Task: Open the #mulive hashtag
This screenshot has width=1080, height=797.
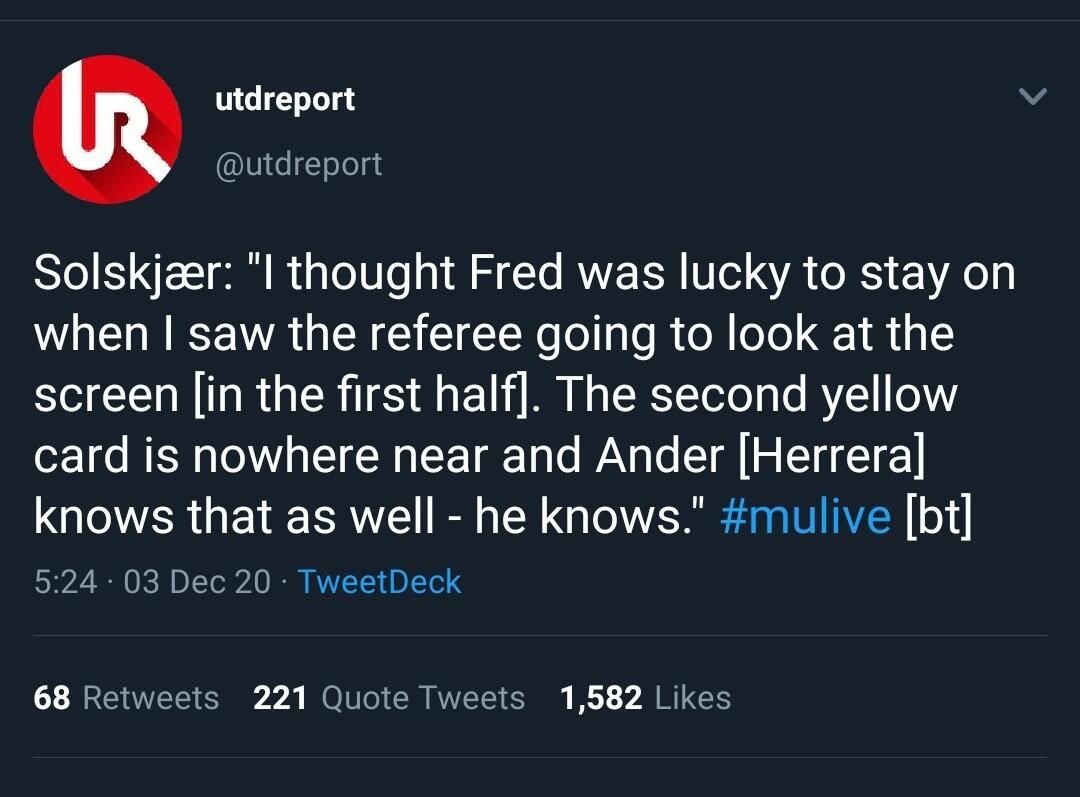Action: pyautogui.click(x=804, y=517)
